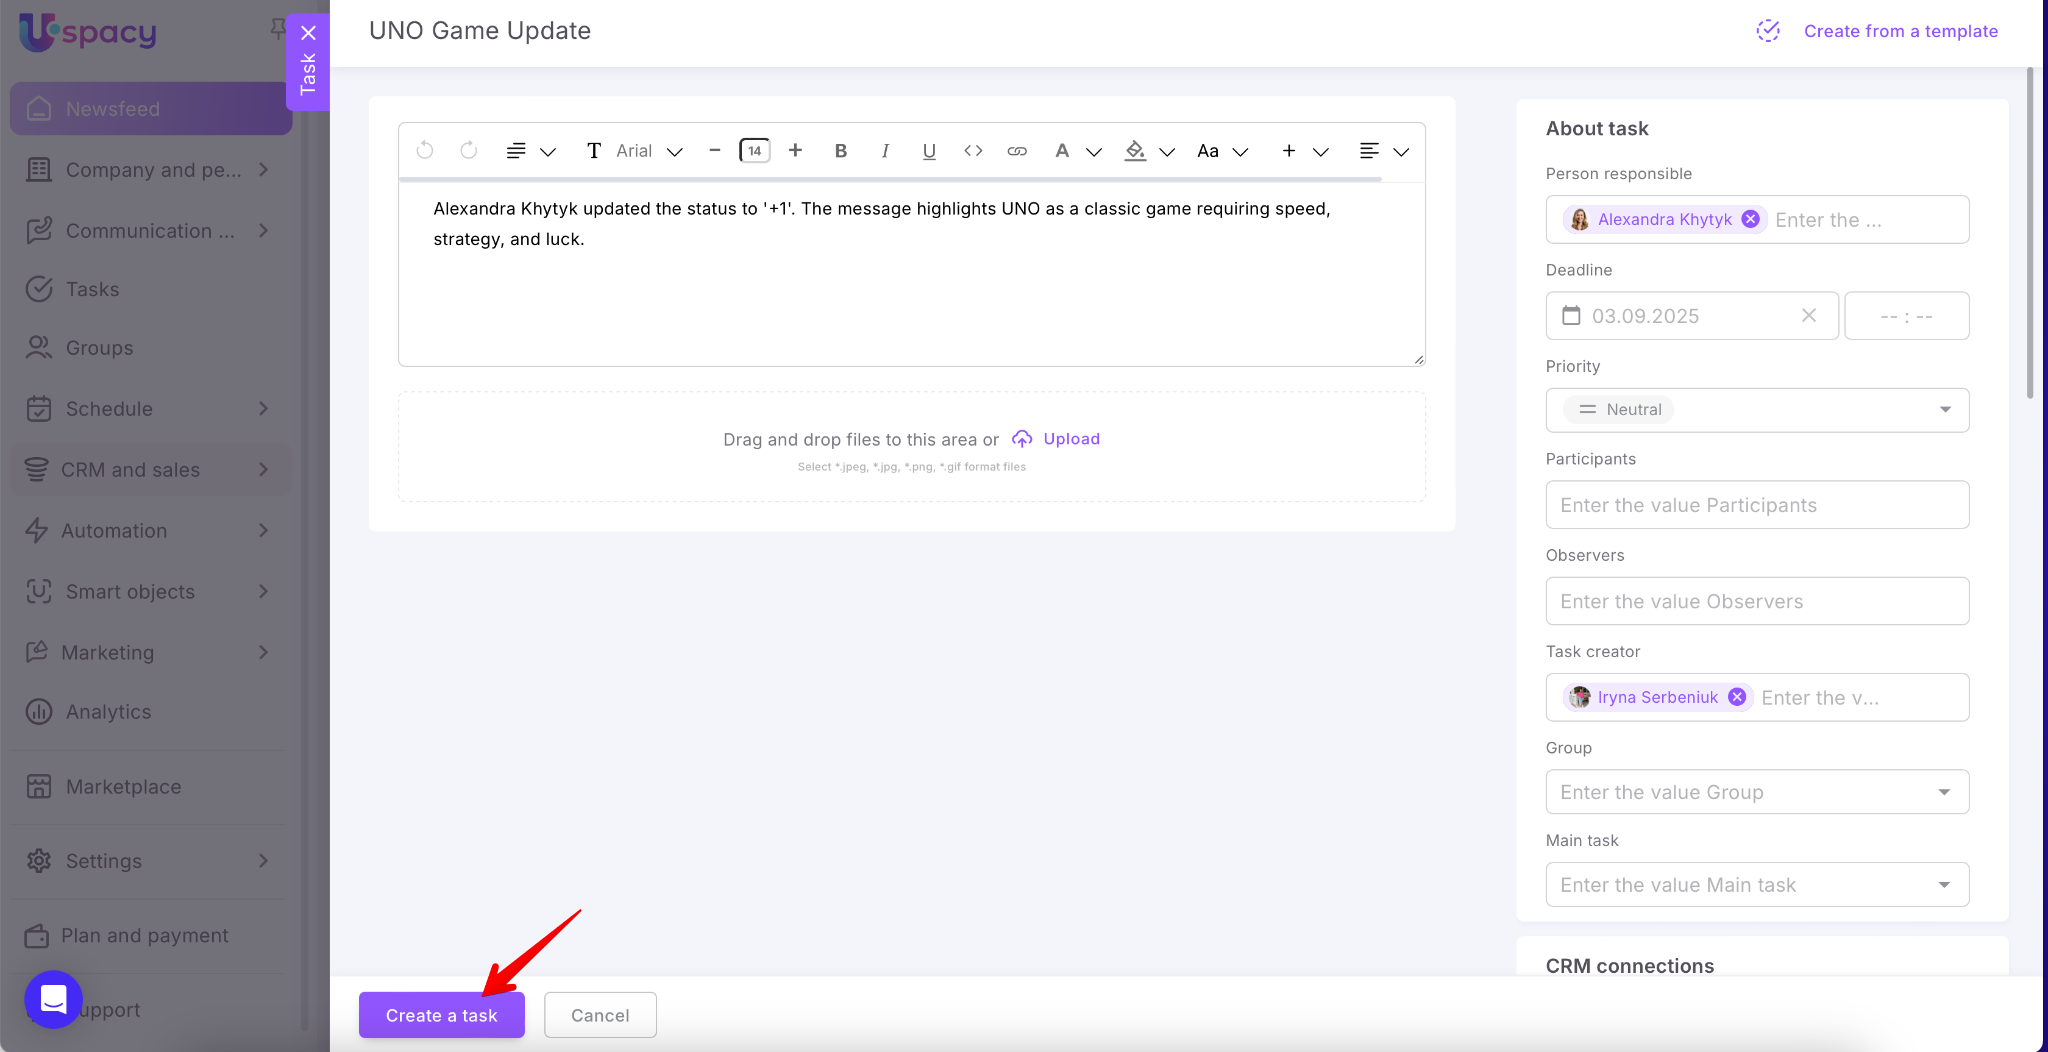Click the Participants input field
The image size is (2048, 1052).
point(1756,505)
